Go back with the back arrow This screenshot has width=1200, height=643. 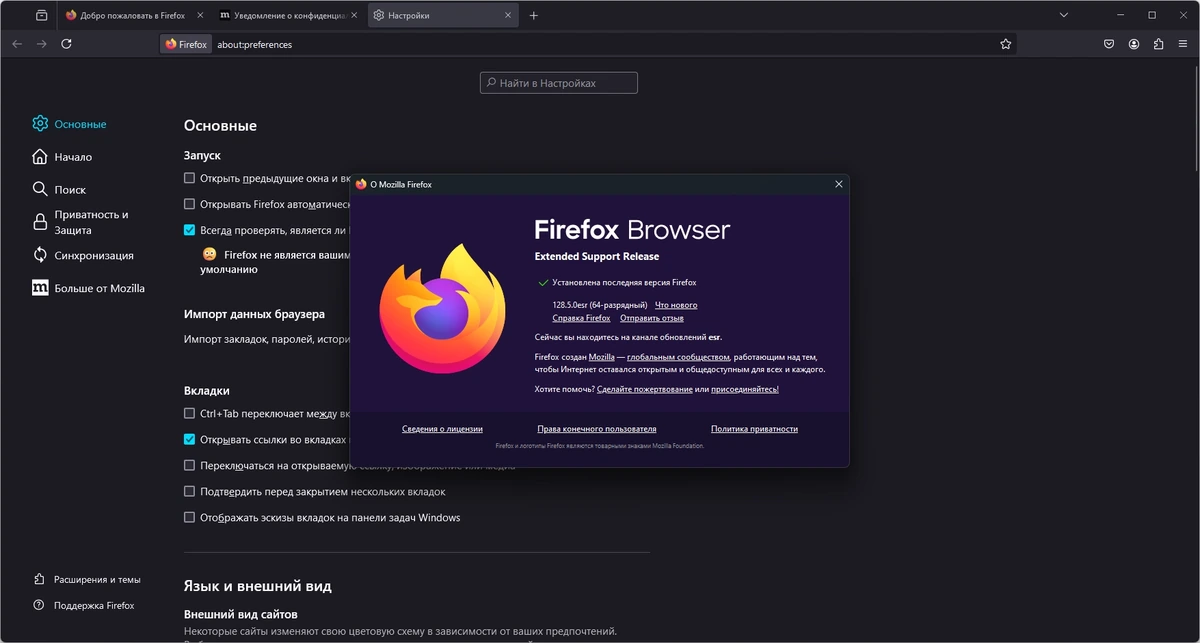tap(17, 44)
